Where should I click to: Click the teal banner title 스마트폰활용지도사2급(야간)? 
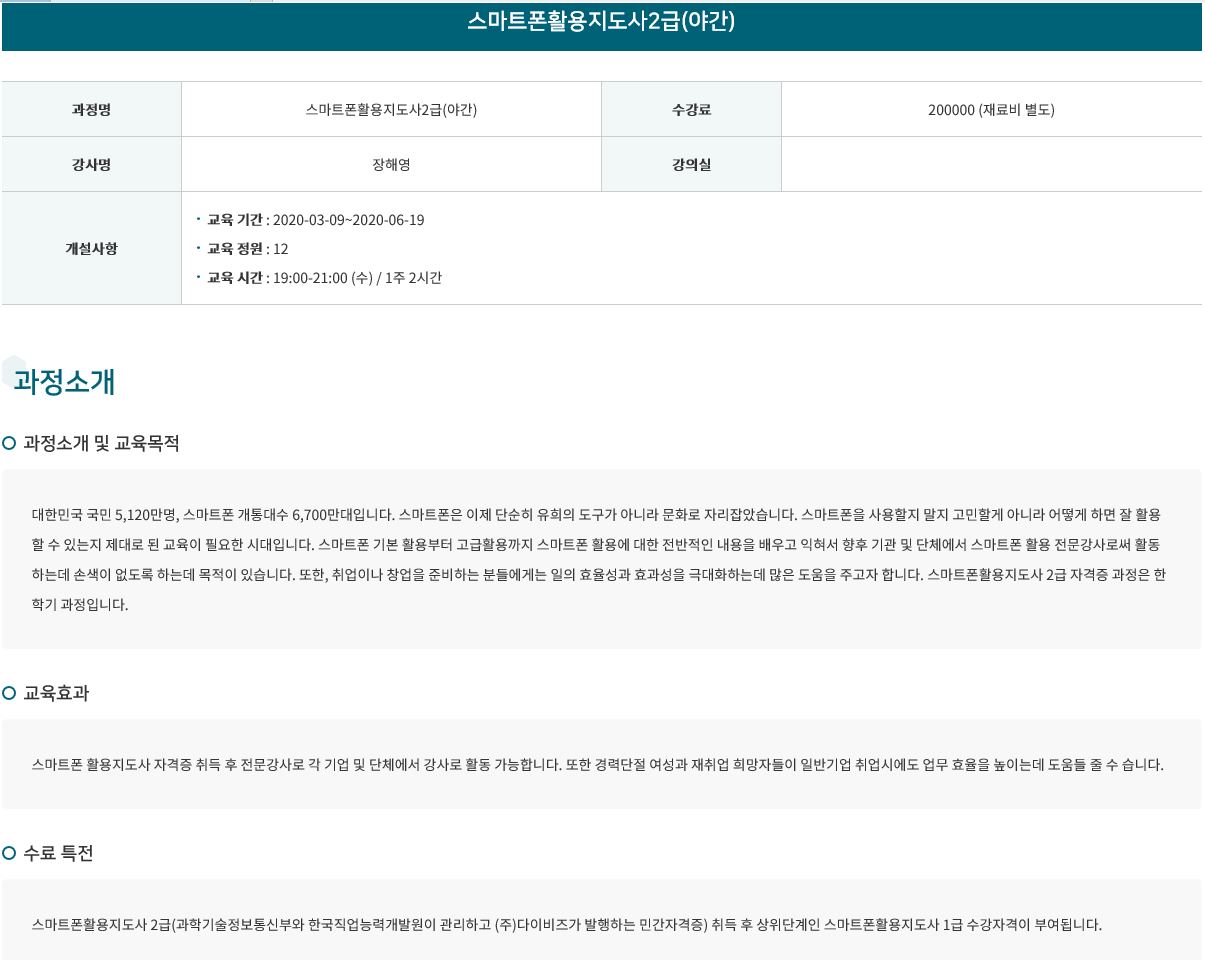pos(601,22)
